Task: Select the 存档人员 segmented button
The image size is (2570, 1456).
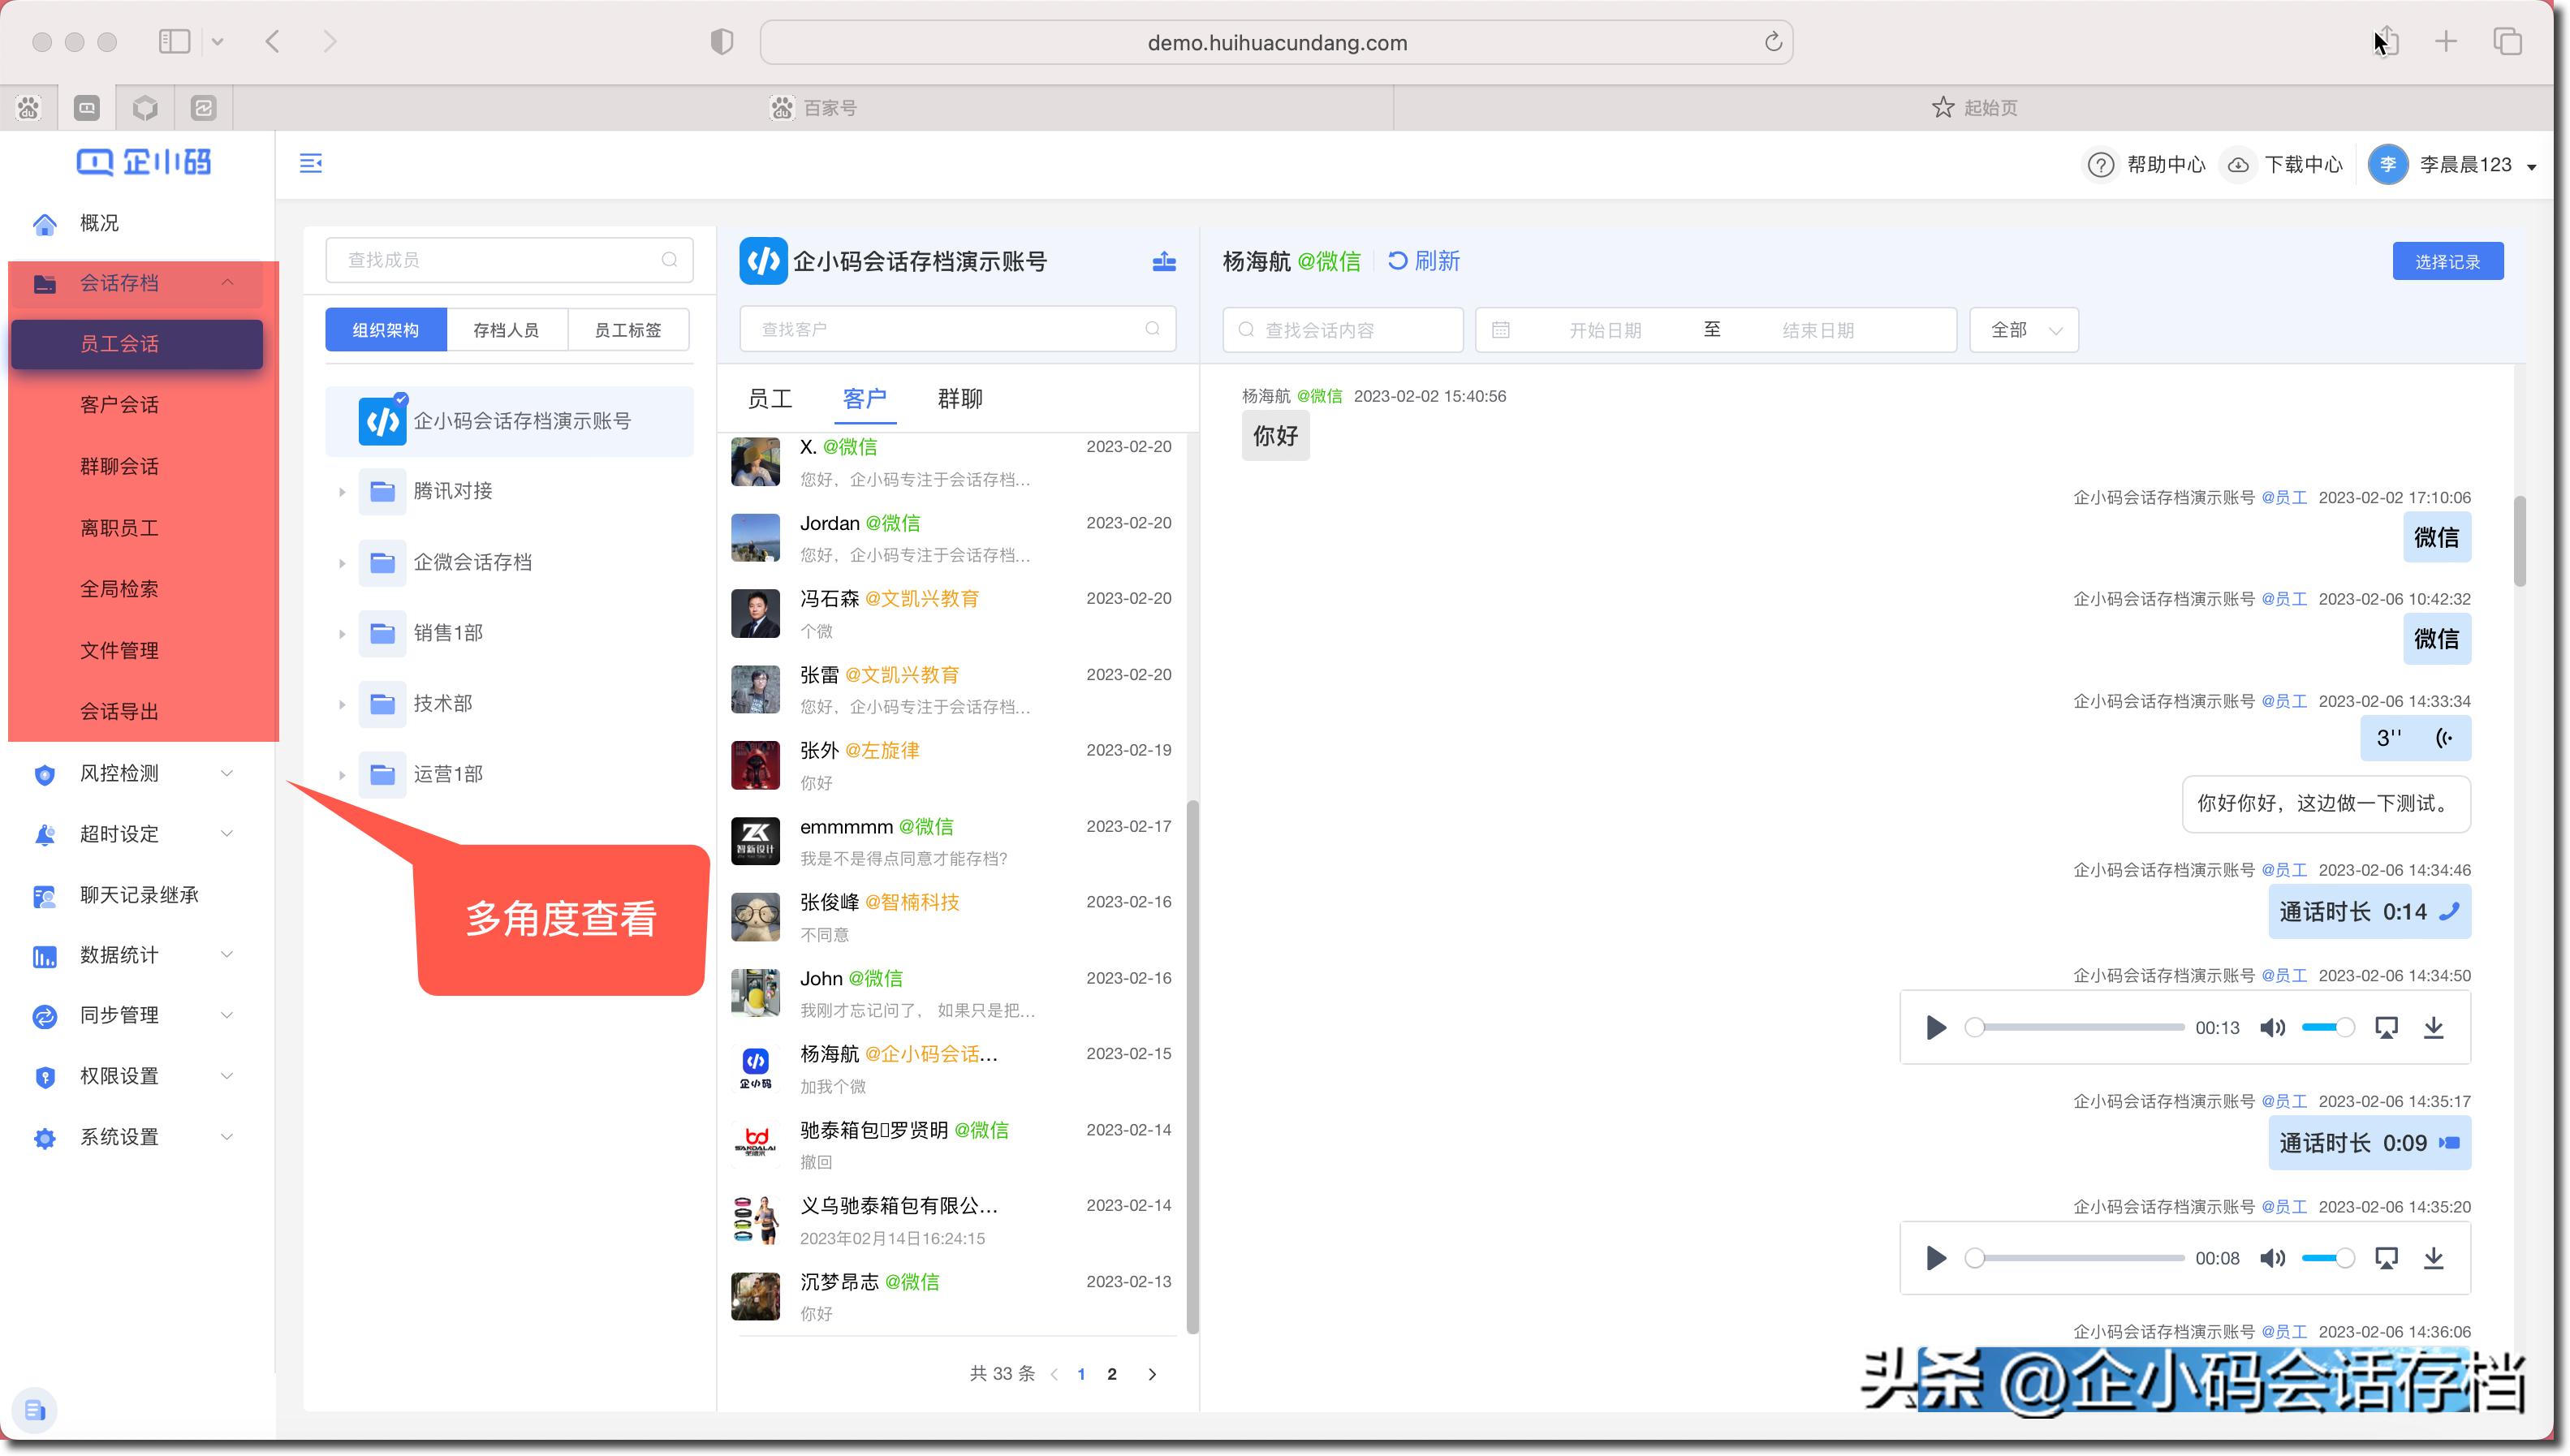Action: [x=506, y=330]
